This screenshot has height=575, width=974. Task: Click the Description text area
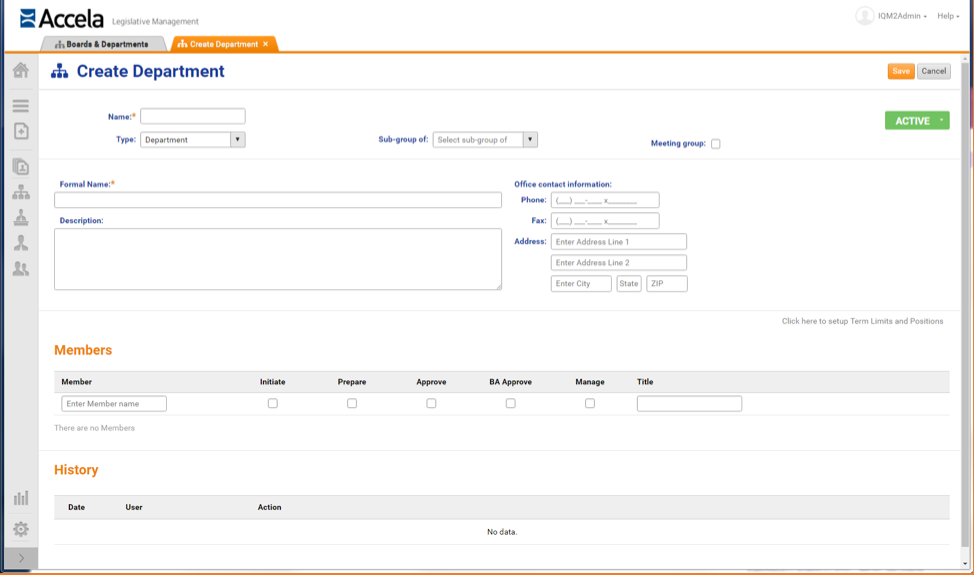click(x=278, y=259)
